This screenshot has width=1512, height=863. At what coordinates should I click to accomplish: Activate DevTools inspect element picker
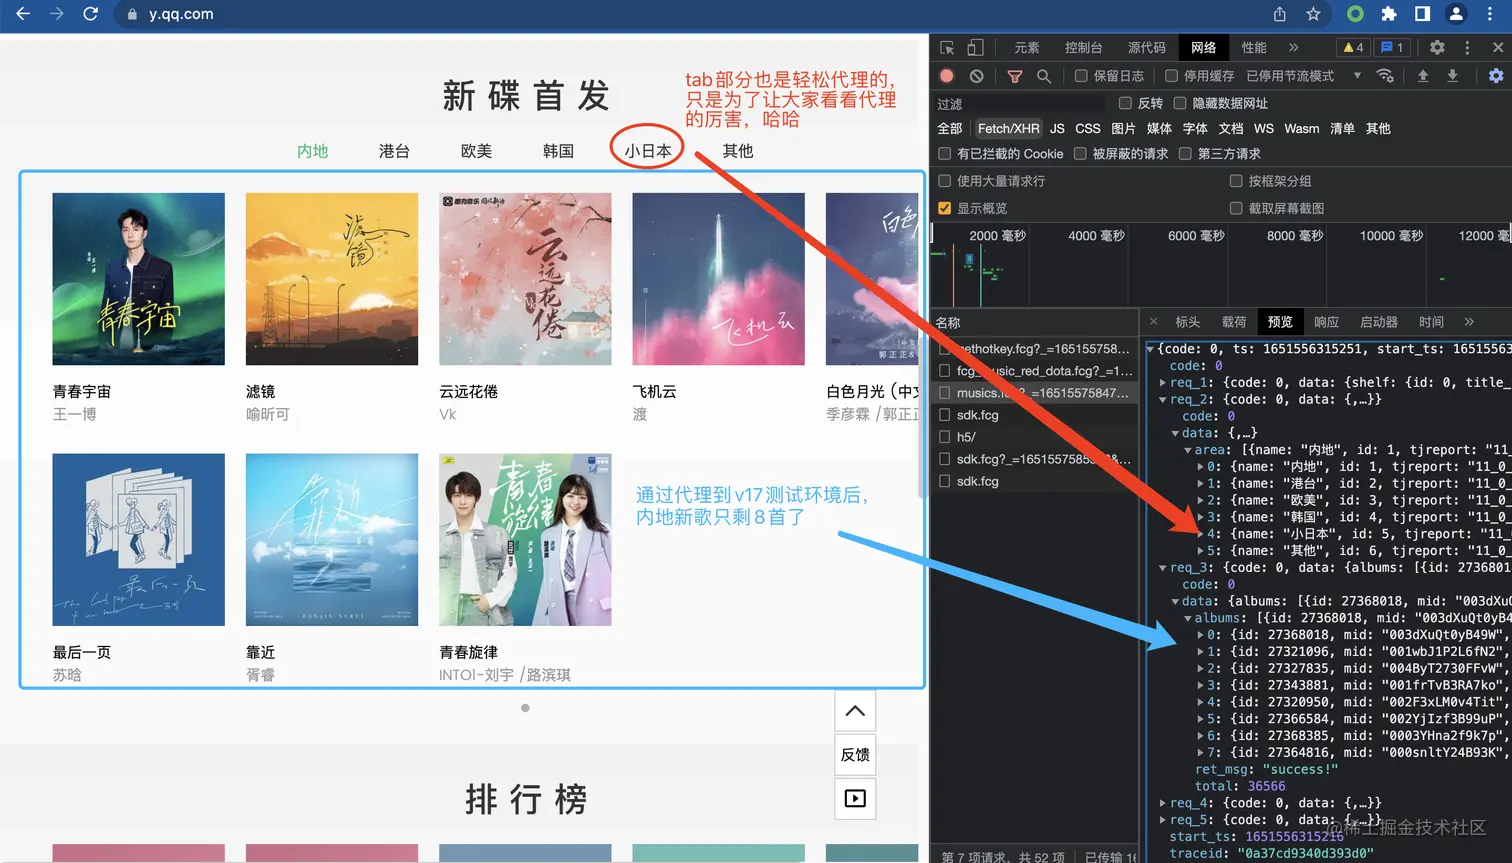click(x=947, y=47)
